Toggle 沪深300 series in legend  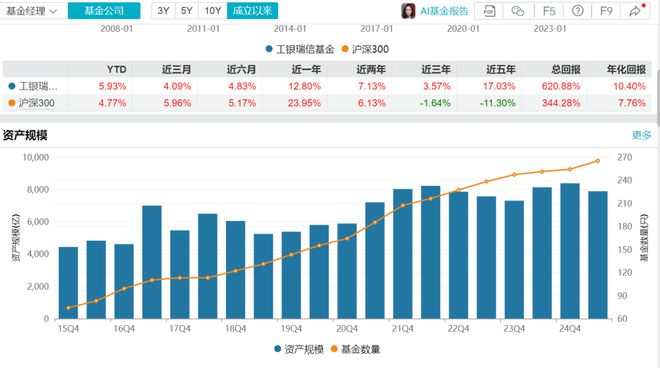[x=365, y=49]
